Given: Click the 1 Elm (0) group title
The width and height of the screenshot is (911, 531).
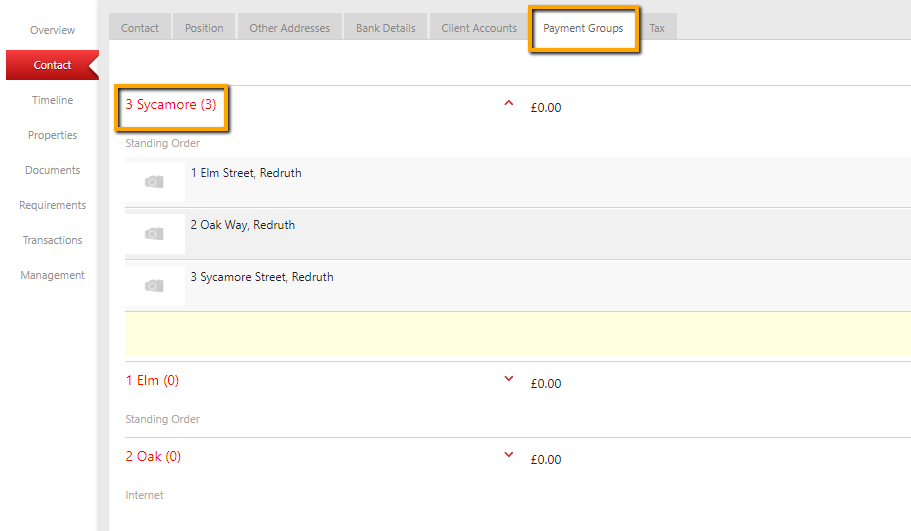Looking at the screenshot, I should pos(152,381).
